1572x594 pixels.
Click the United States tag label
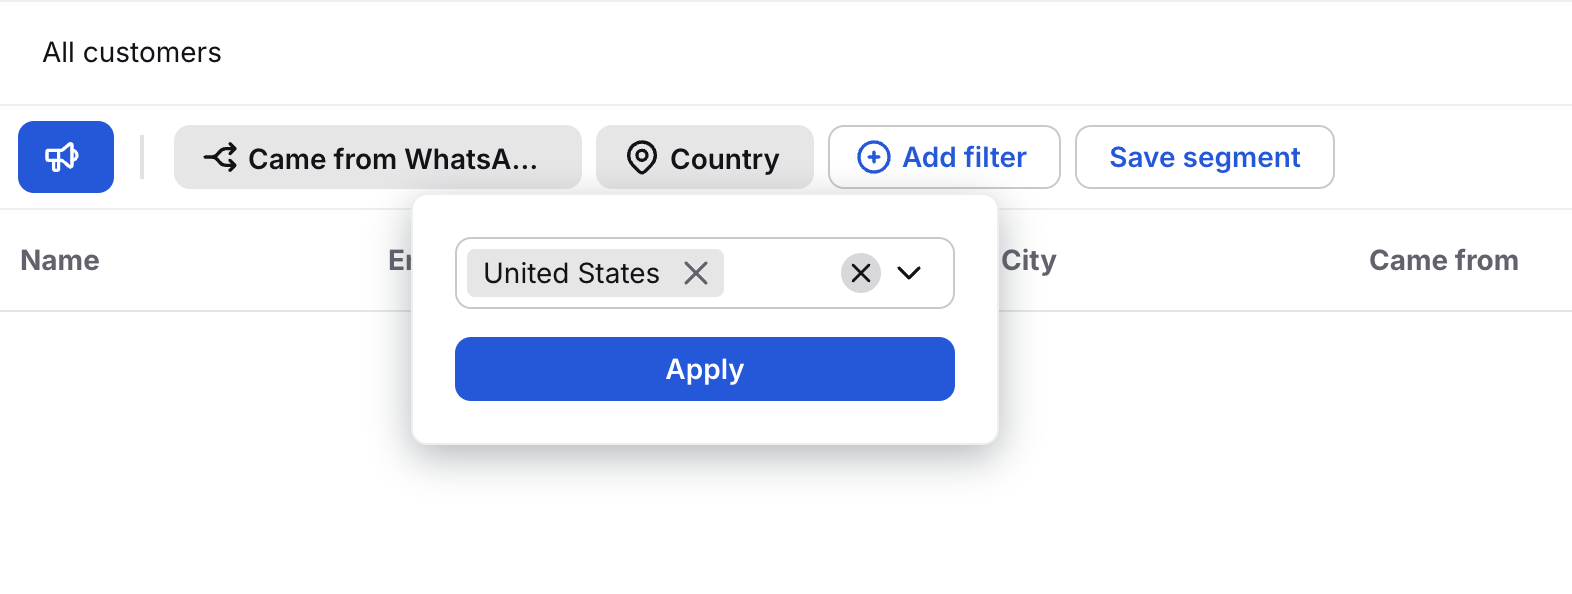(571, 273)
